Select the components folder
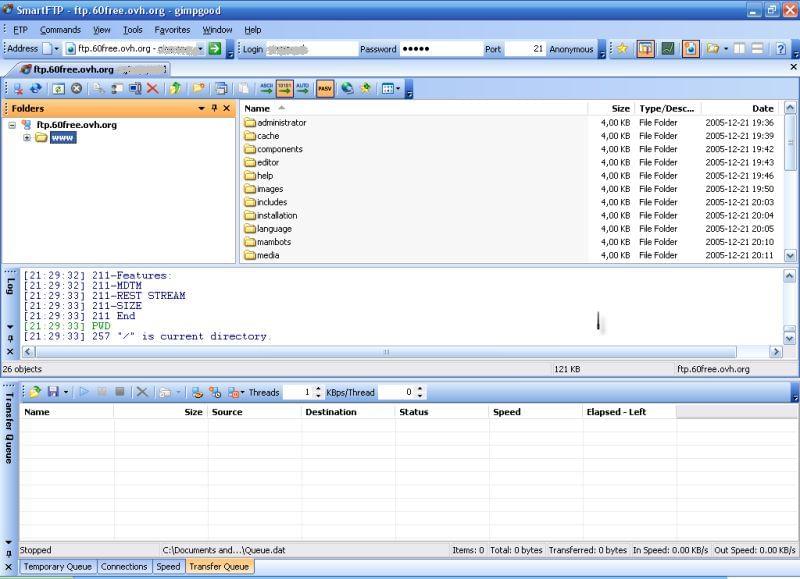Viewport: 800px width, 579px height. [273, 149]
